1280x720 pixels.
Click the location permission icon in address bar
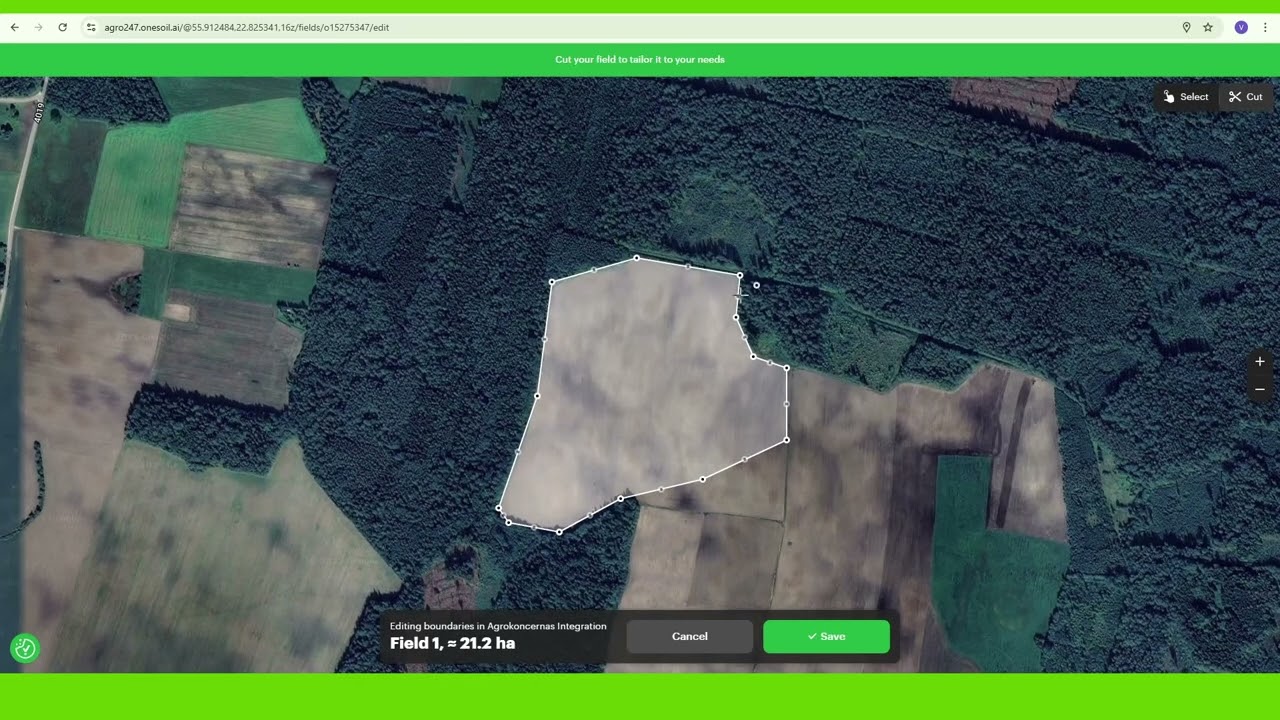tap(1186, 27)
